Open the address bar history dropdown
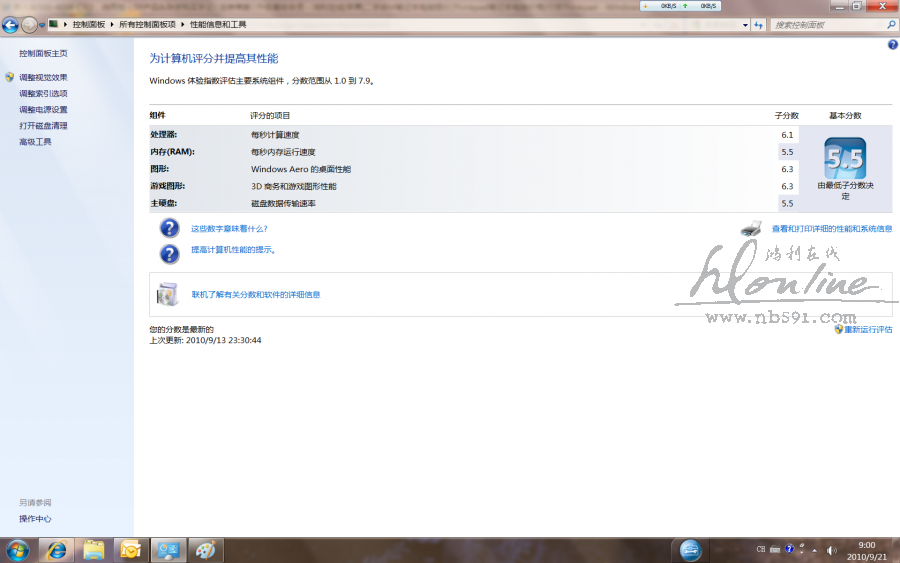The height and width of the screenshot is (563, 900). tap(745, 25)
